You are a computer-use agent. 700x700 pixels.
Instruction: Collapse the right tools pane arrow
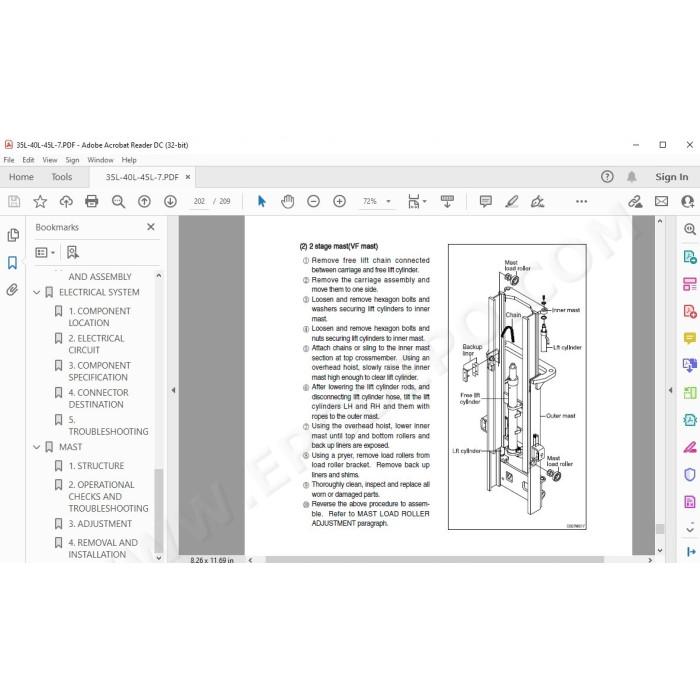click(x=670, y=390)
